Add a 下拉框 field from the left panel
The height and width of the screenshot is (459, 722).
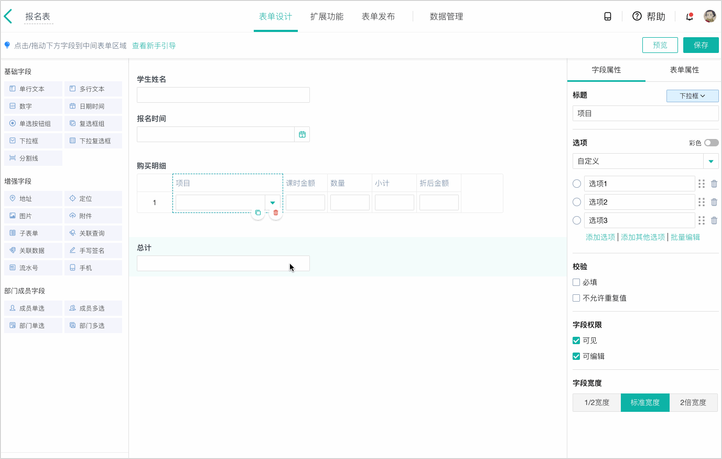pyautogui.click(x=33, y=141)
